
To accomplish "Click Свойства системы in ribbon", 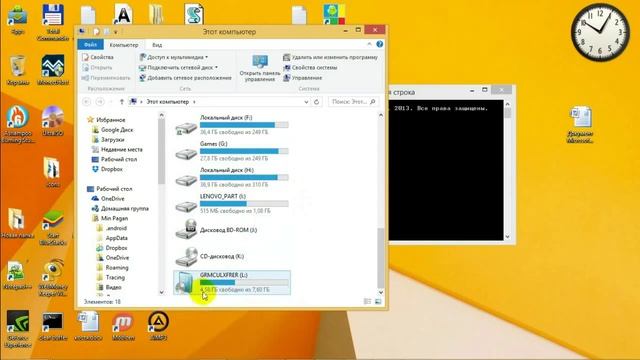I will tap(310, 67).
